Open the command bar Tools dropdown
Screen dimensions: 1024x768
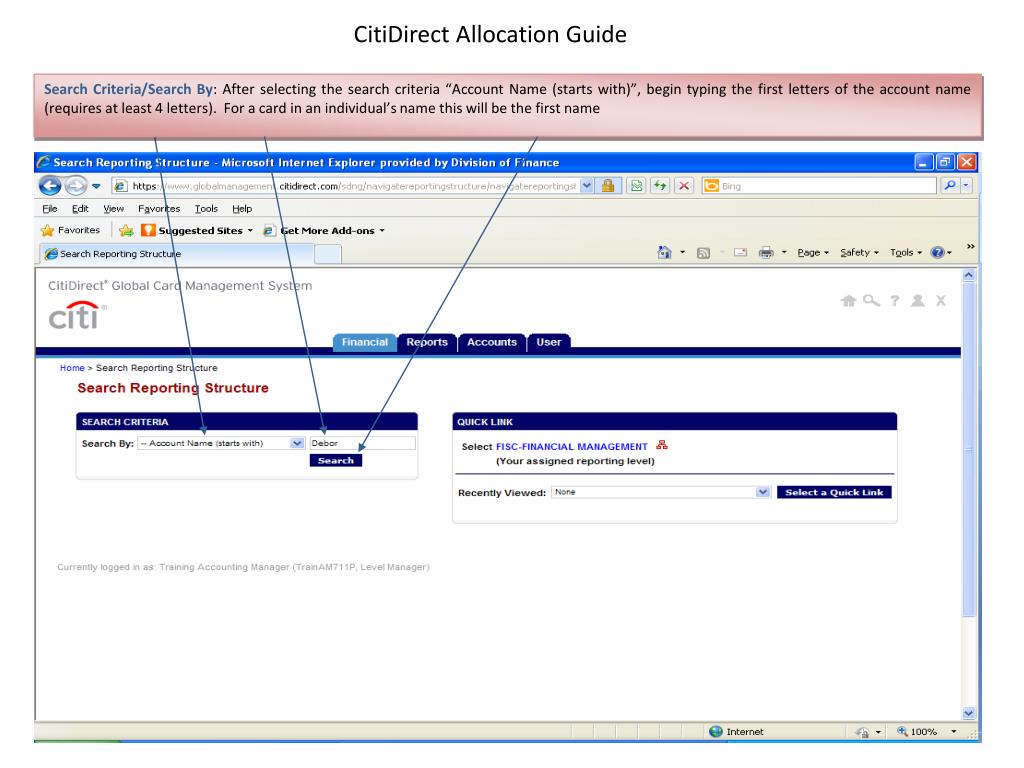click(906, 253)
